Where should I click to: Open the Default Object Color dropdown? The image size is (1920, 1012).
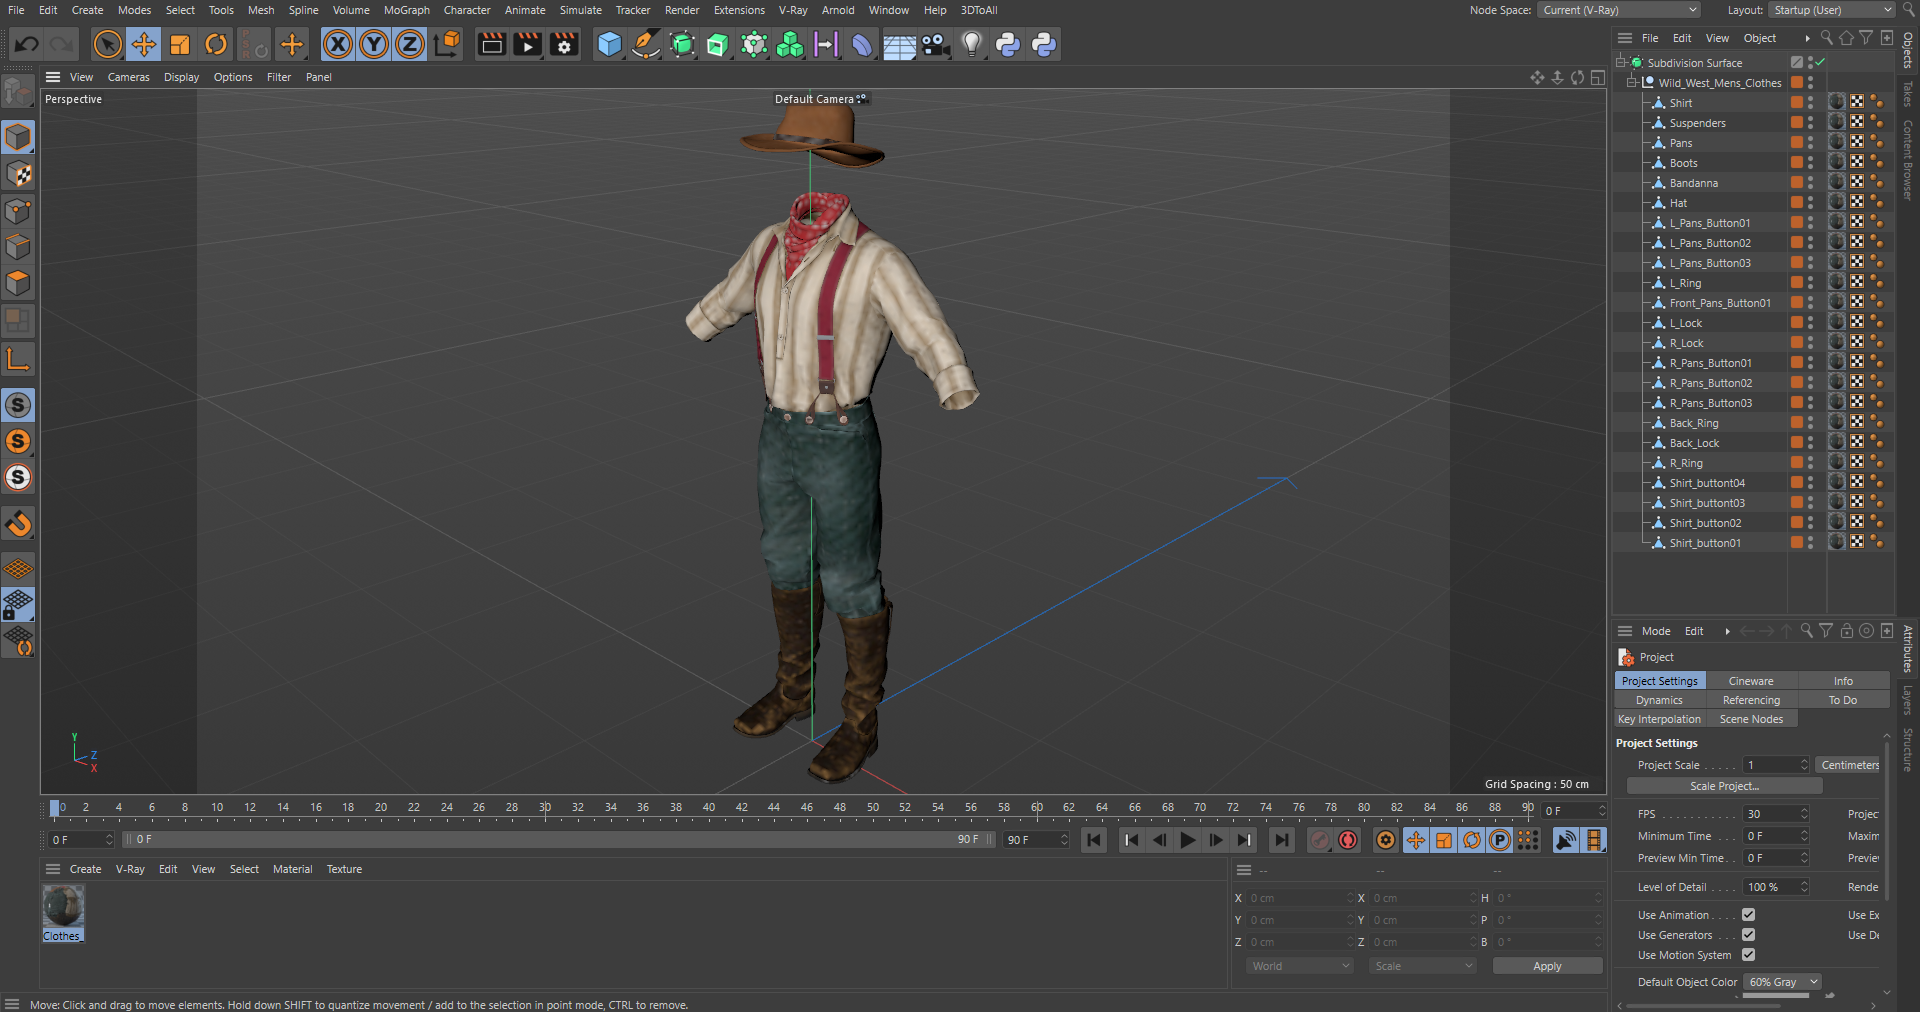tap(1782, 982)
